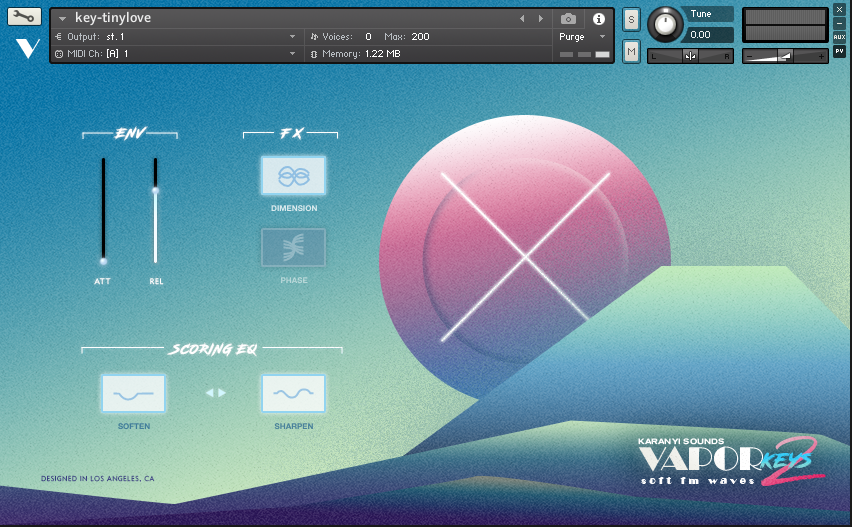Toggle the Phase FX button
Viewport: 852px width, 527px height.
click(x=293, y=247)
